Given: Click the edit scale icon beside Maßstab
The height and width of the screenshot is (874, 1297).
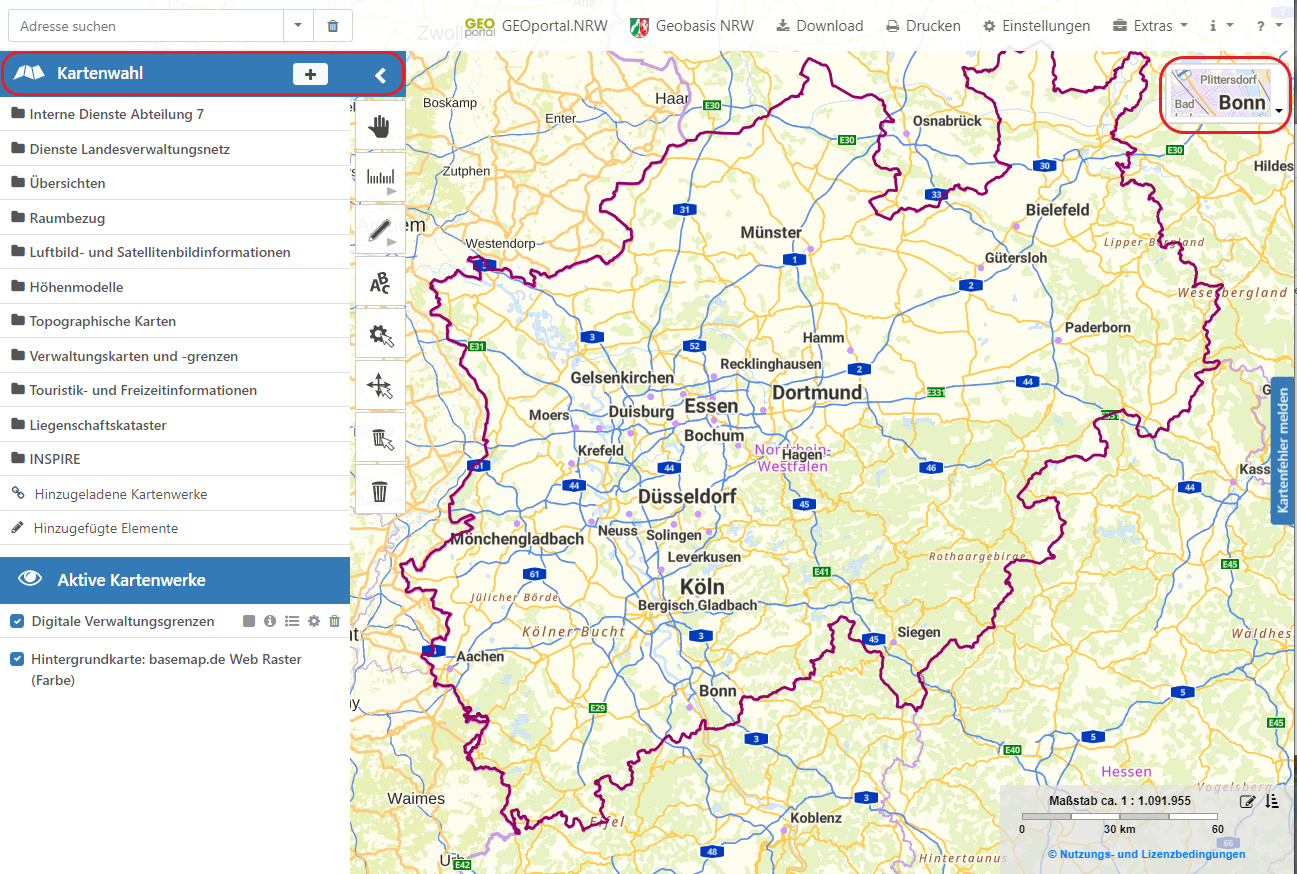Looking at the screenshot, I should (1248, 801).
